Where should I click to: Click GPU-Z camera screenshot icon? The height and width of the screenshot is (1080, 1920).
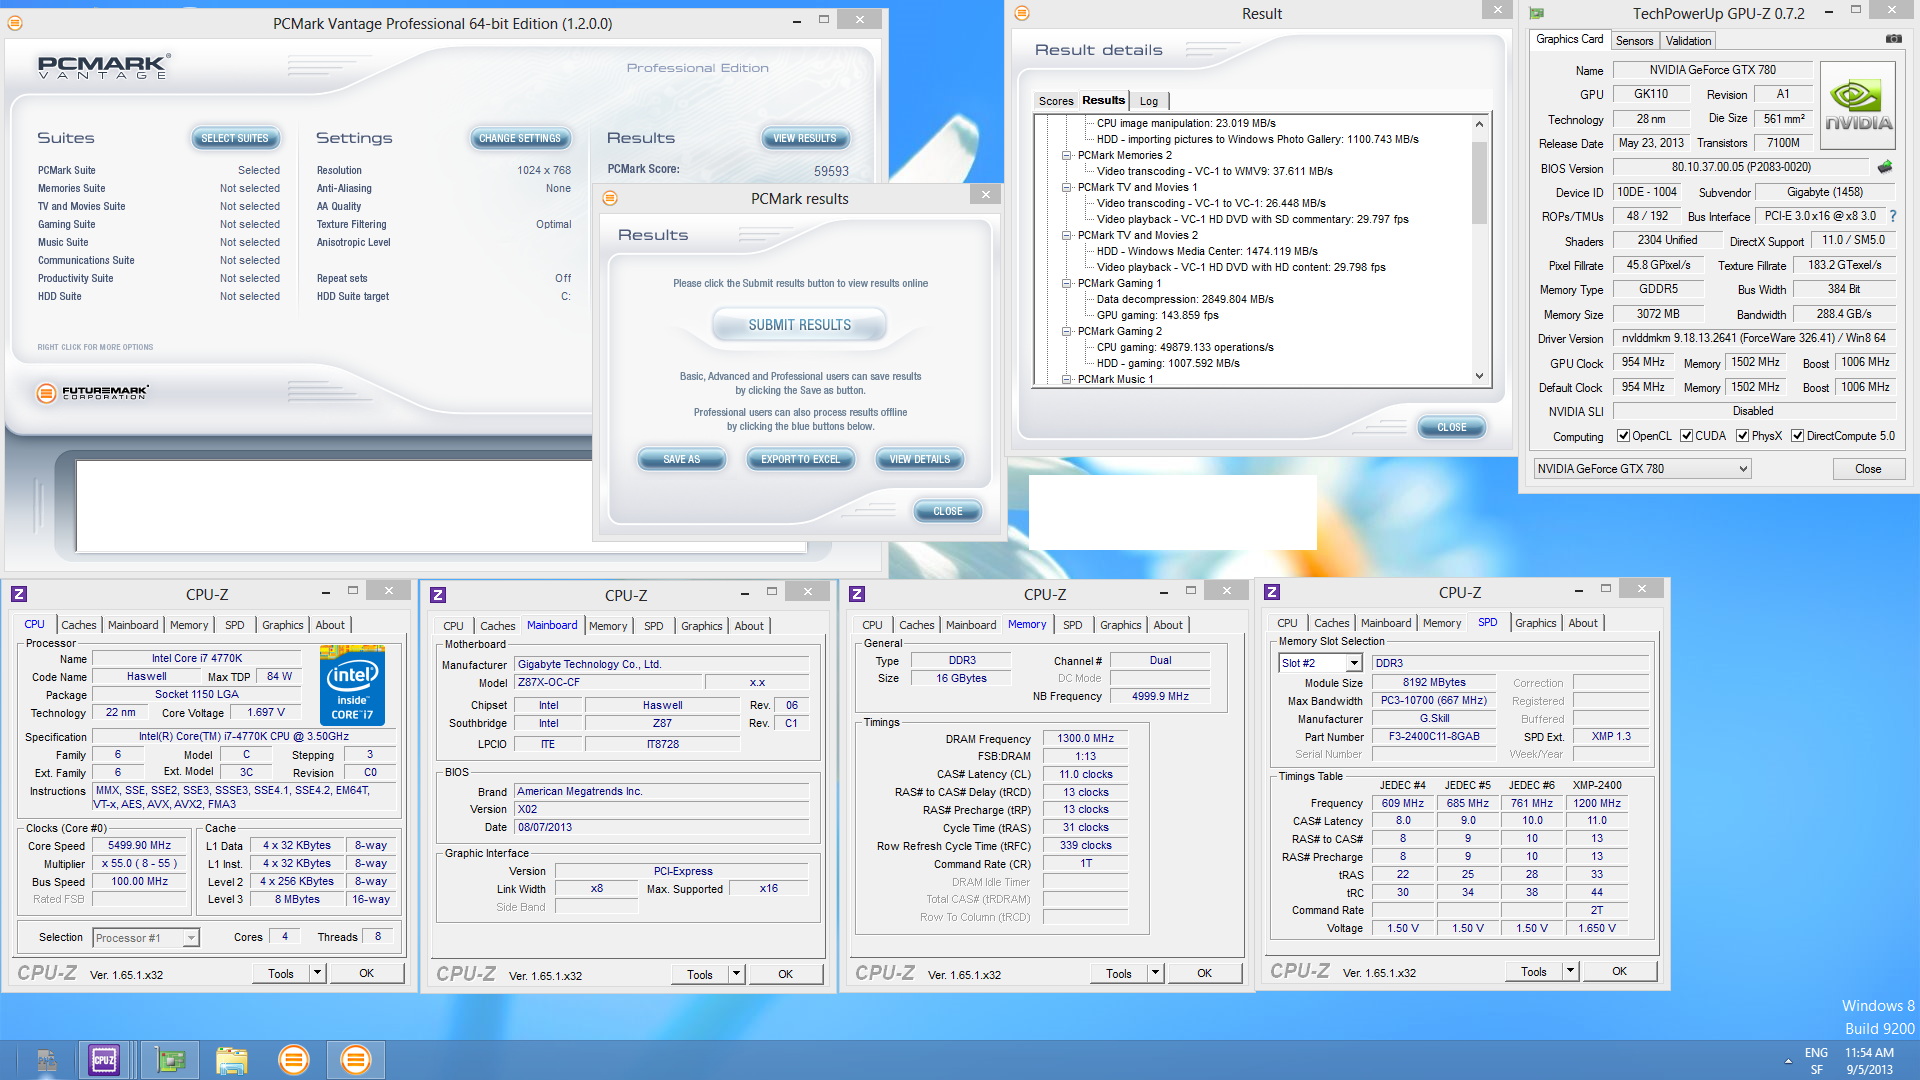point(1894,39)
